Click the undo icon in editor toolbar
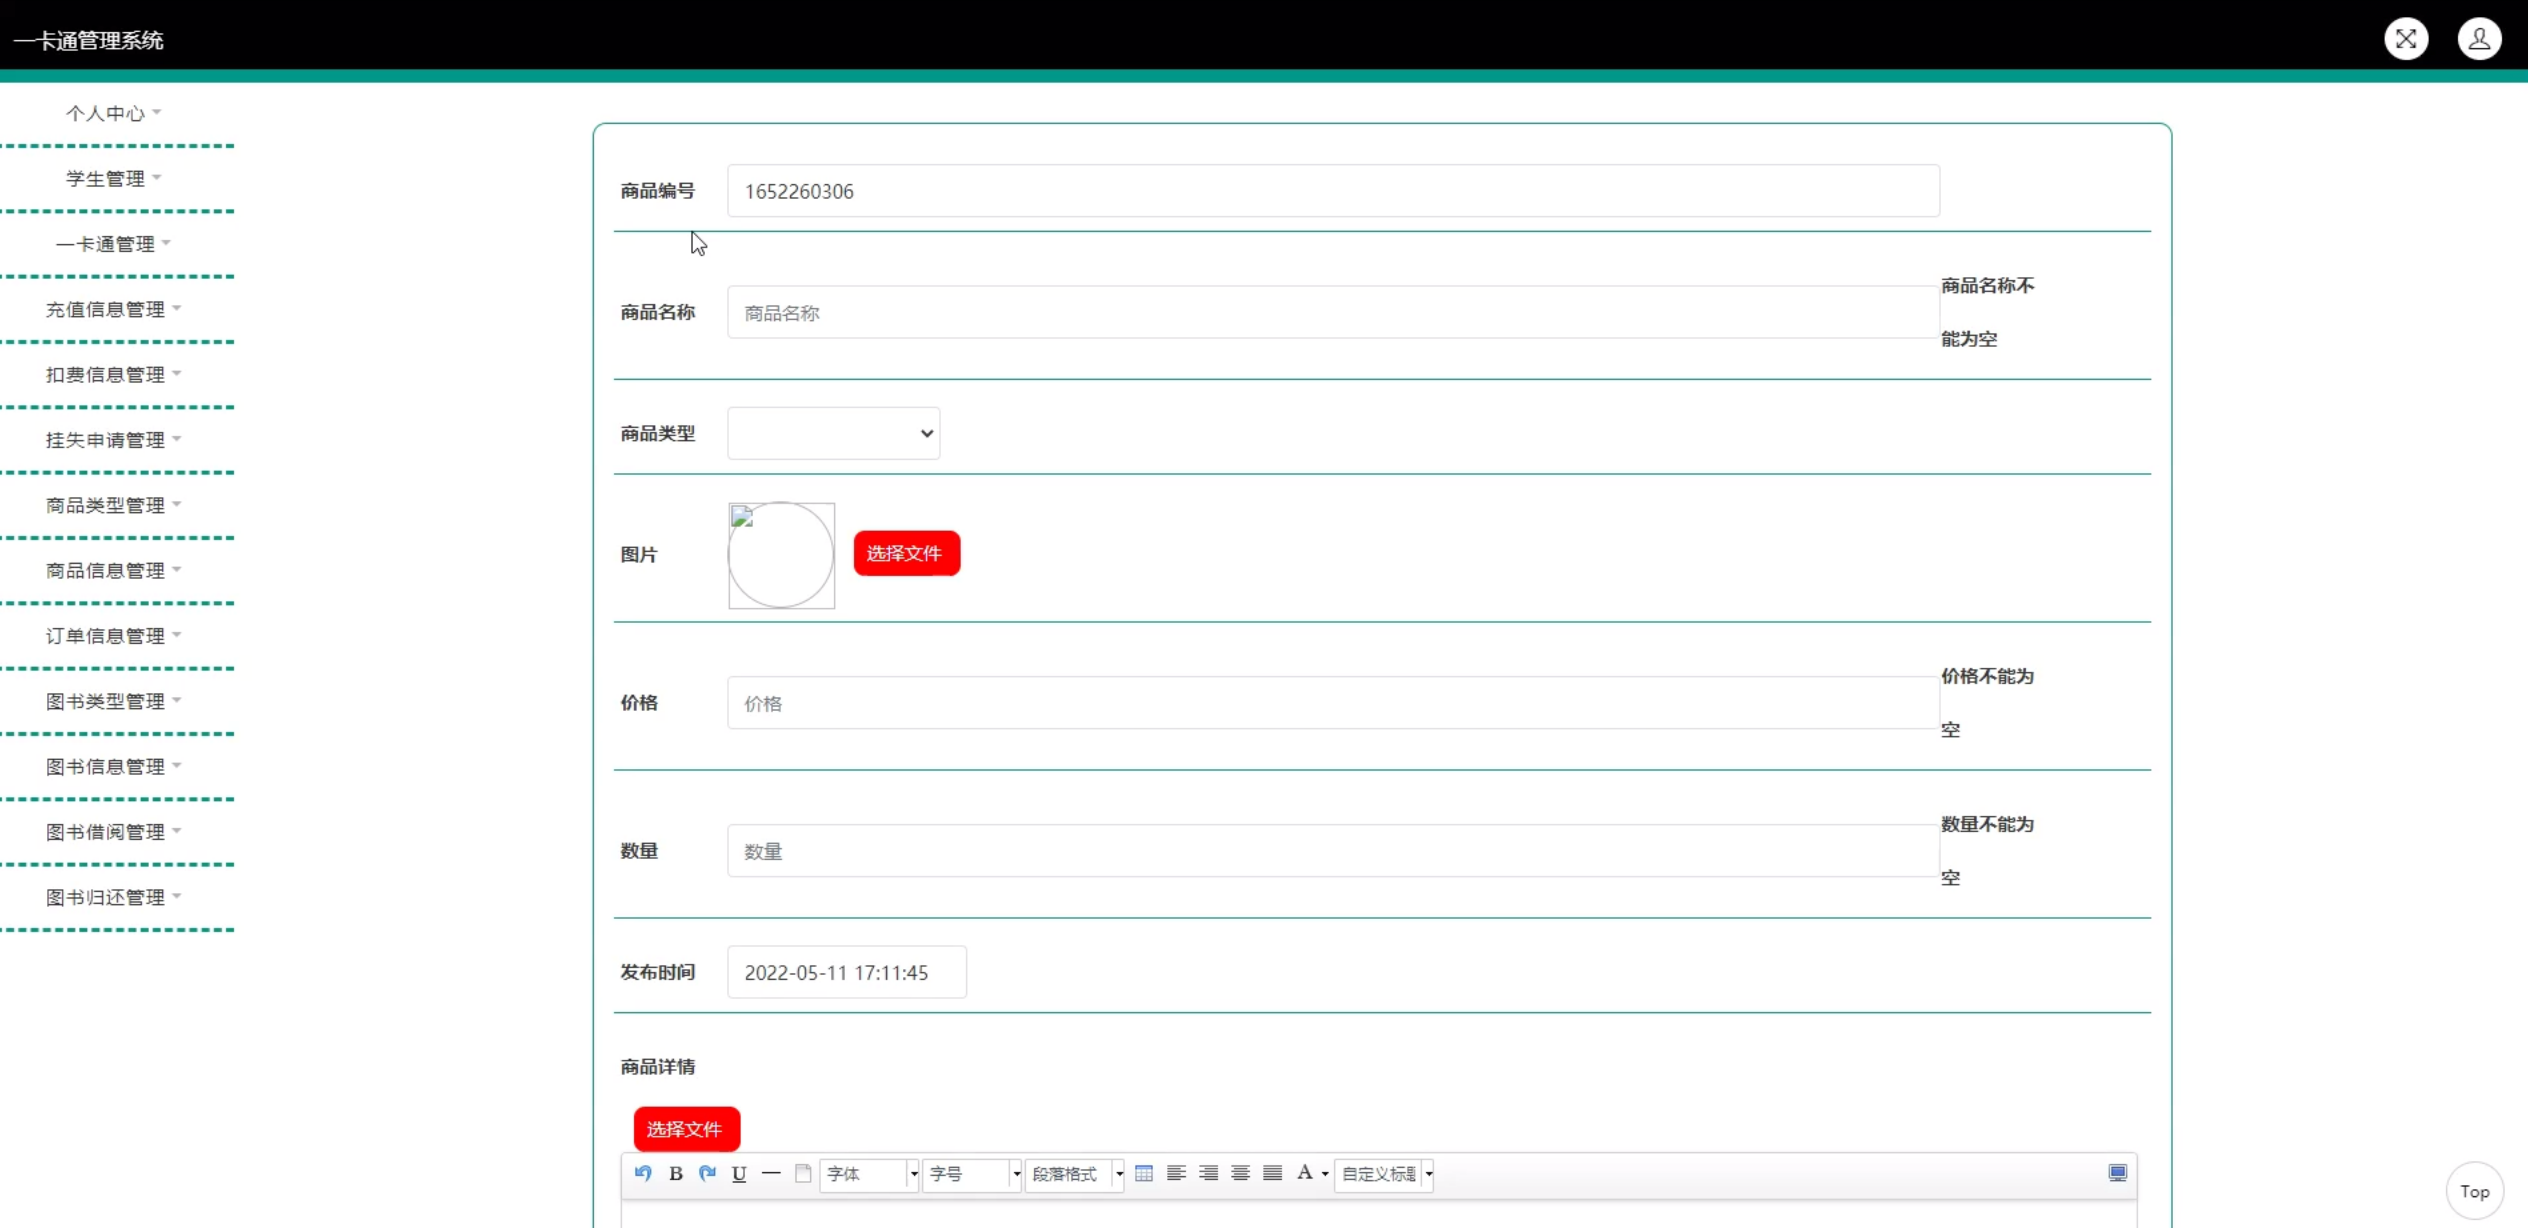2528x1228 pixels. click(x=643, y=1173)
